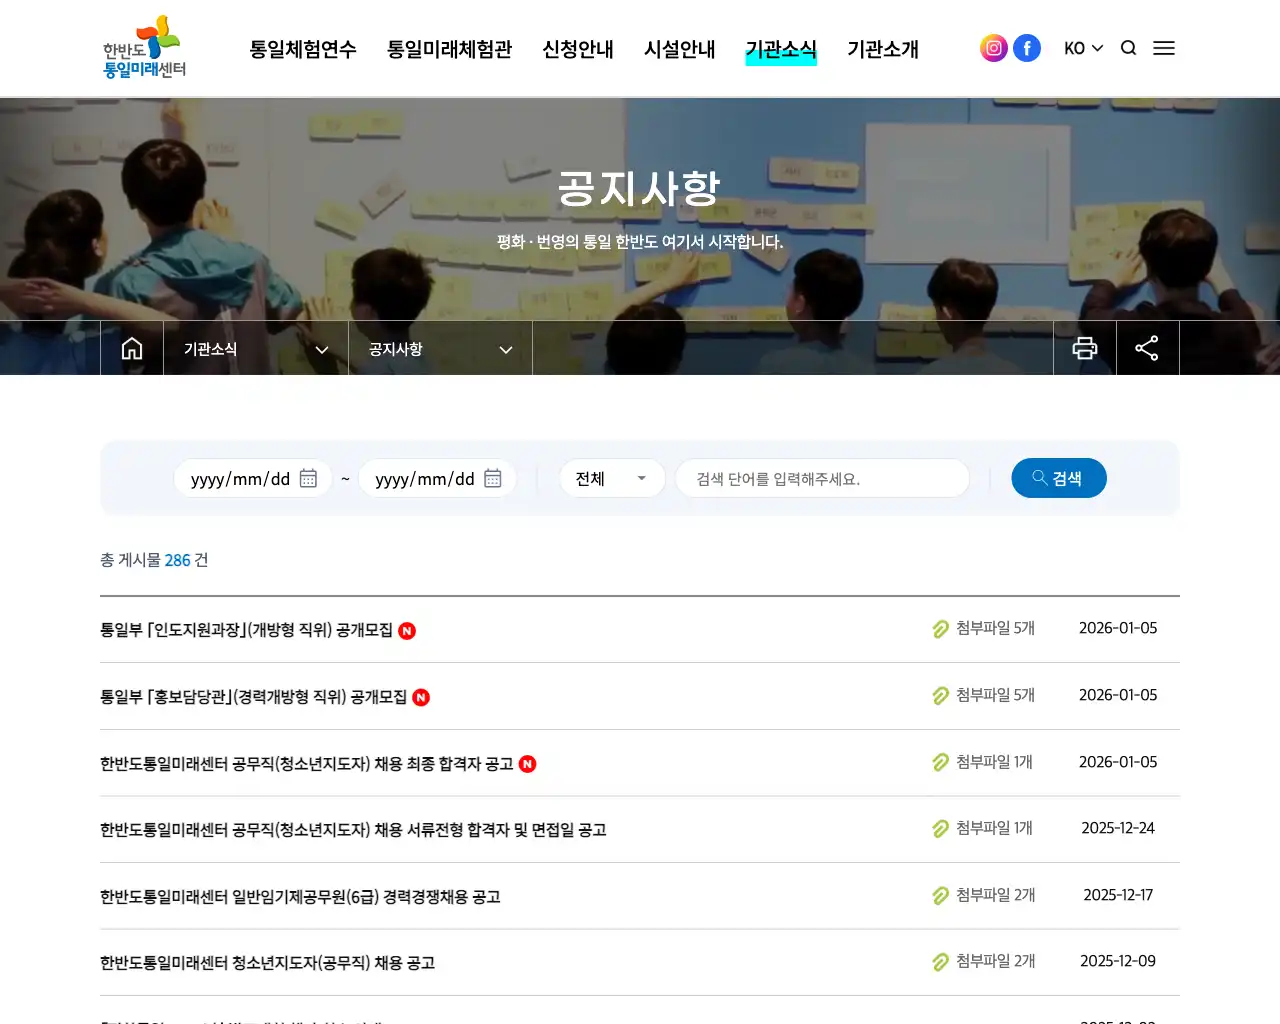Click the red N badge on the first notice

(406, 631)
